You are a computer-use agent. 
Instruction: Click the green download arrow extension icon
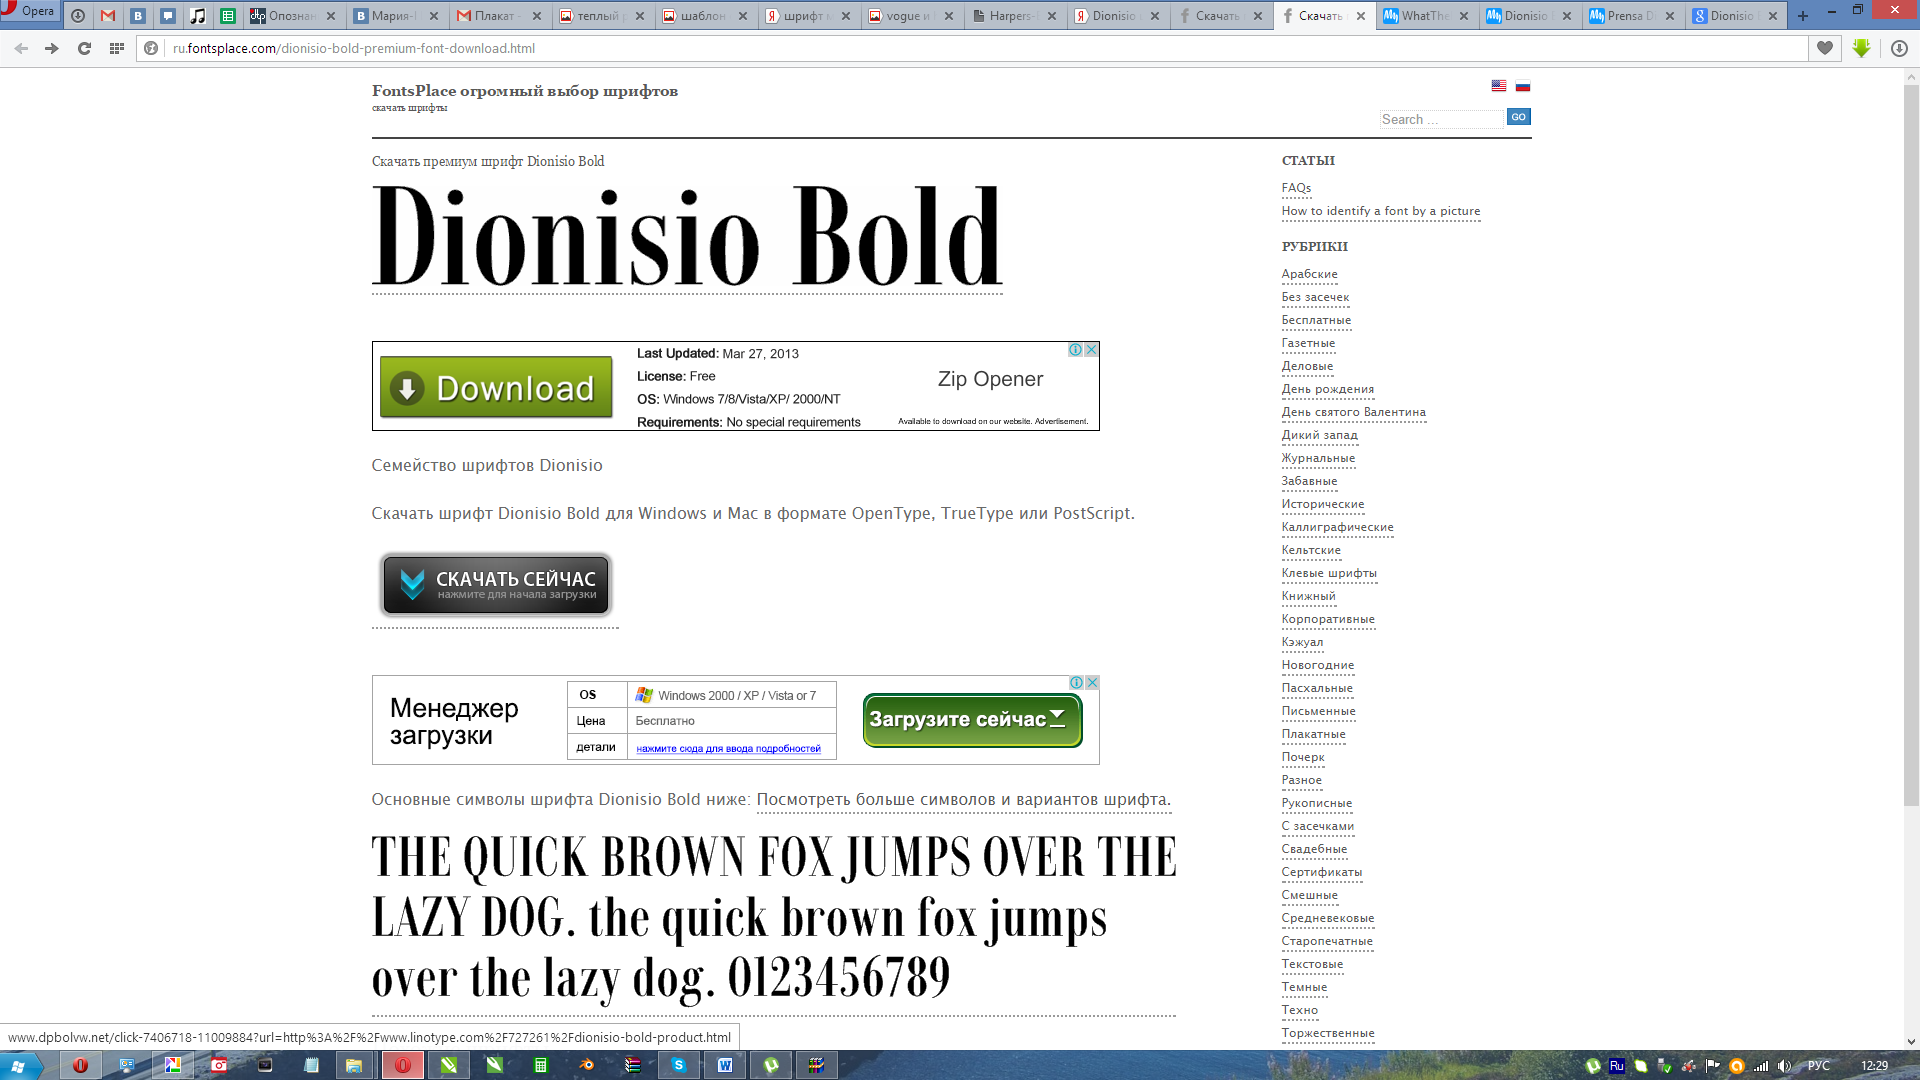click(1861, 48)
